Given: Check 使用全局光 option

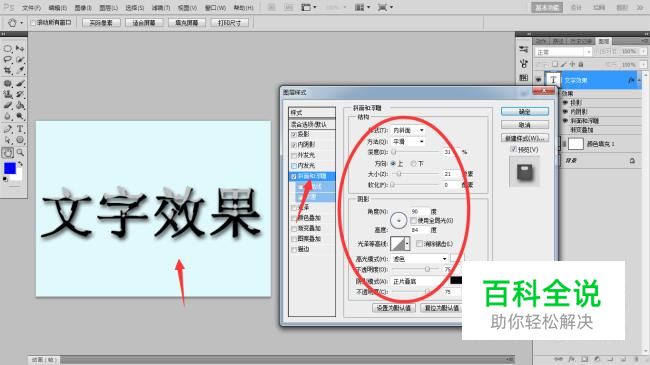Looking at the screenshot, I should click(x=413, y=221).
